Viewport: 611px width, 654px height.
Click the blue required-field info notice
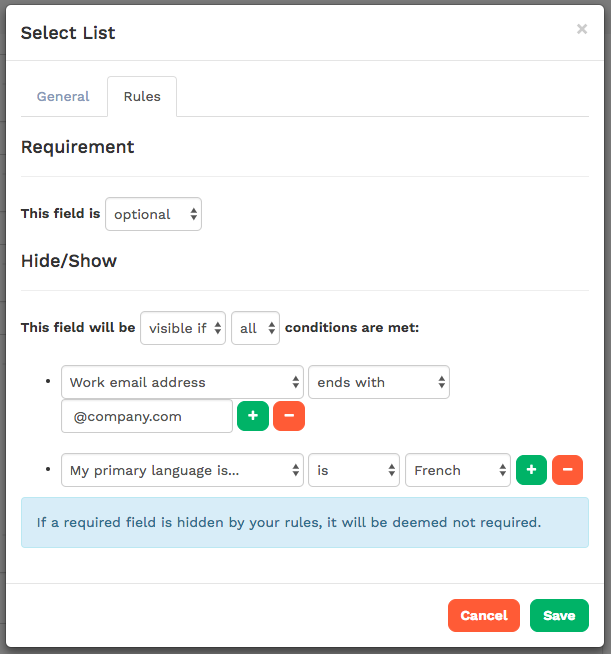click(305, 522)
